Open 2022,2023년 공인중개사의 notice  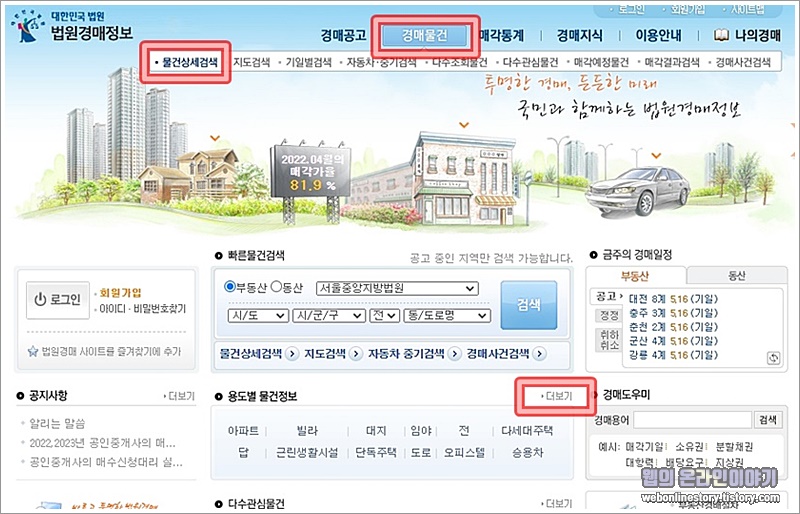pos(102,443)
